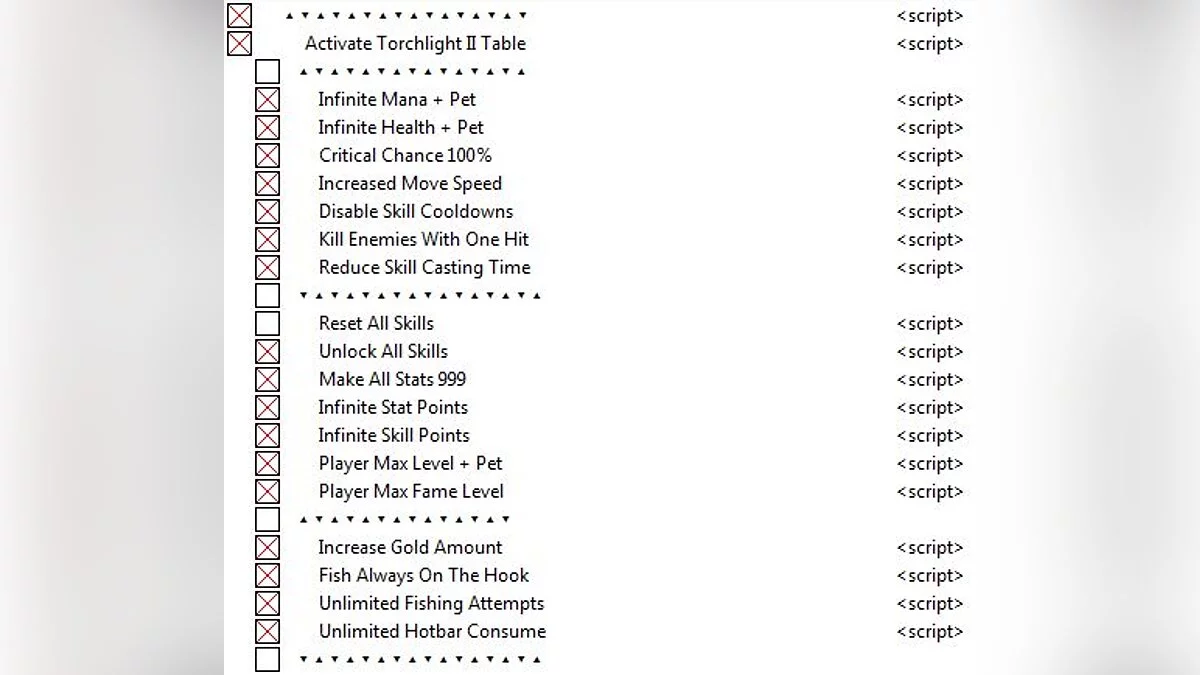Image resolution: width=1200 pixels, height=675 pixels.
Task: Toggle the Activate Torchlight II Table checkbox
Action: [239, 44]
